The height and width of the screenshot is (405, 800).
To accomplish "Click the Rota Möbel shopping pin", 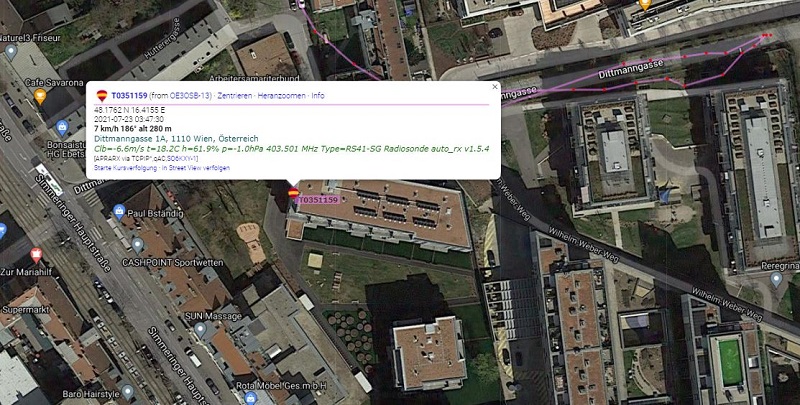I will point(250,397).
